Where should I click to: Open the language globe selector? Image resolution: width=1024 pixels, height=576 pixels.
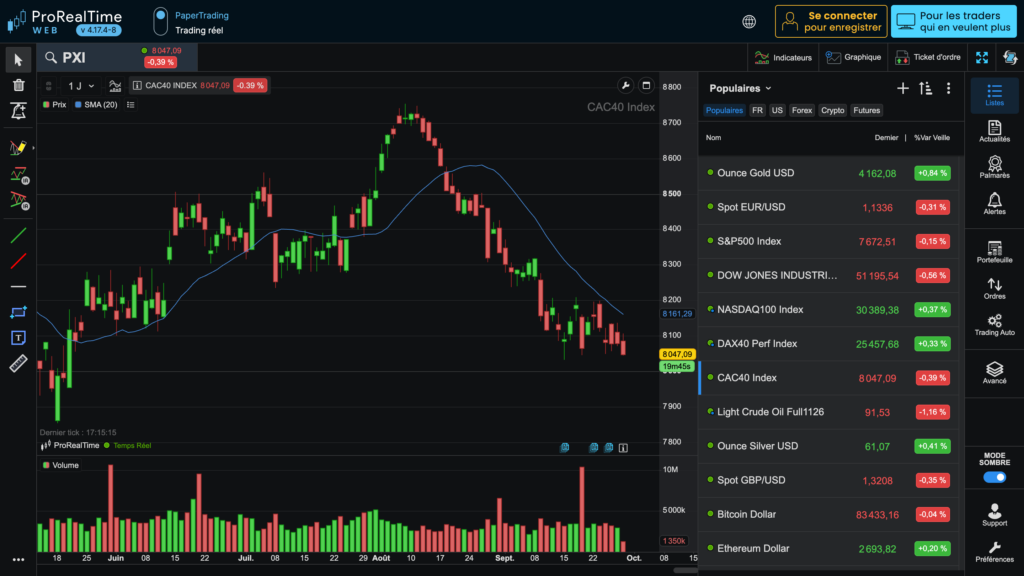(749, 22)
